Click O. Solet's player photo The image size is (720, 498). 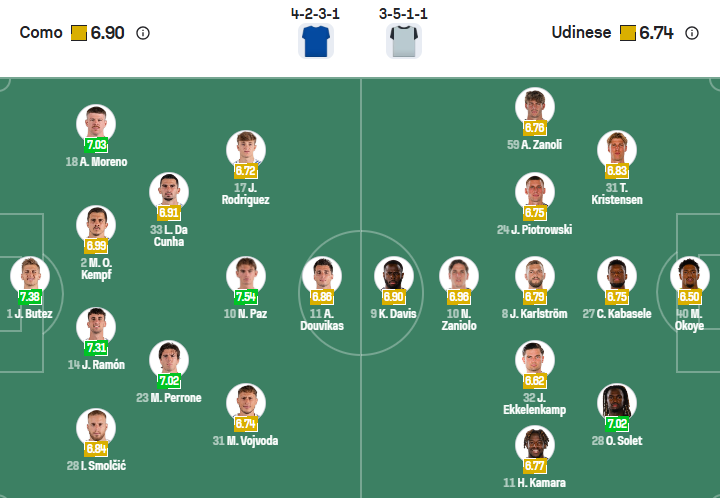click(617, 402)
